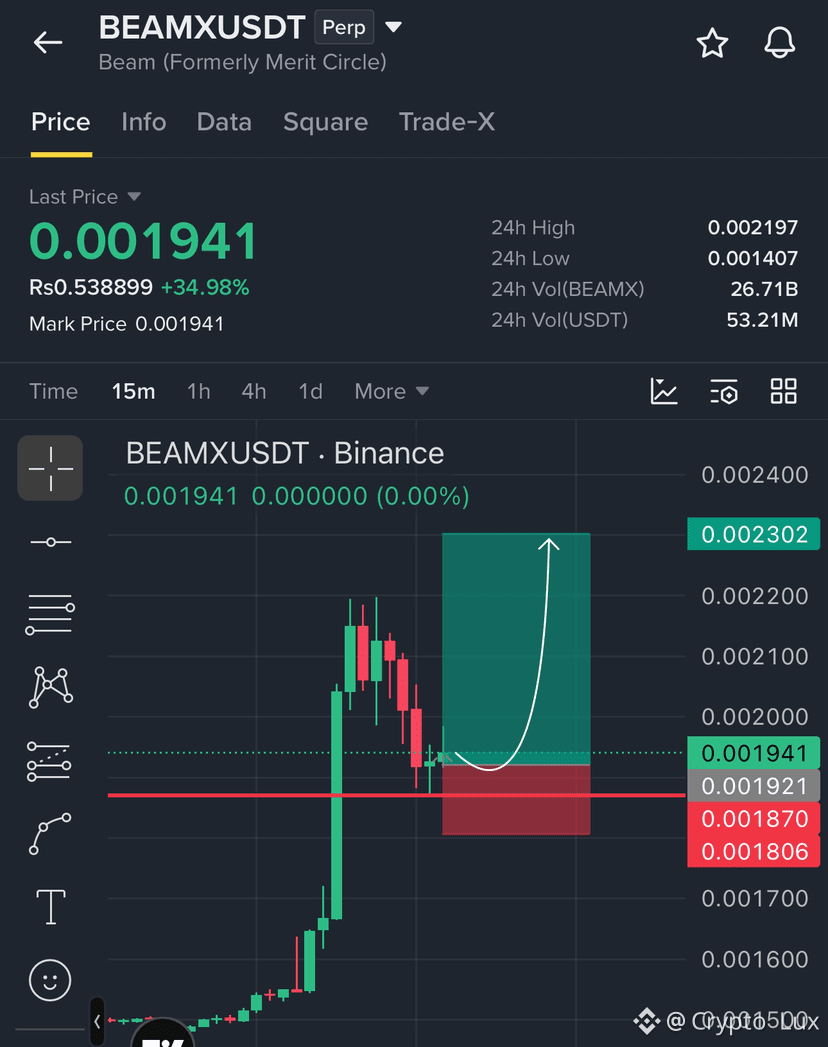Image resolution: width=828 pixels, height=1047 pixels.
Task: Expand the More intervals dropdown
Action: (391, 391)
